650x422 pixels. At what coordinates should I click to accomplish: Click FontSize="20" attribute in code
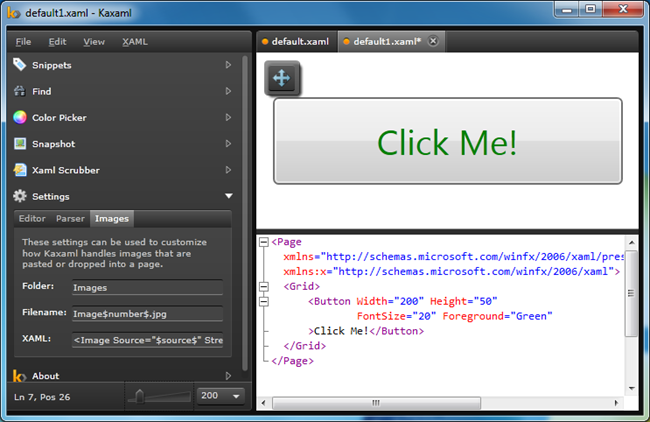tap(396, 316)
